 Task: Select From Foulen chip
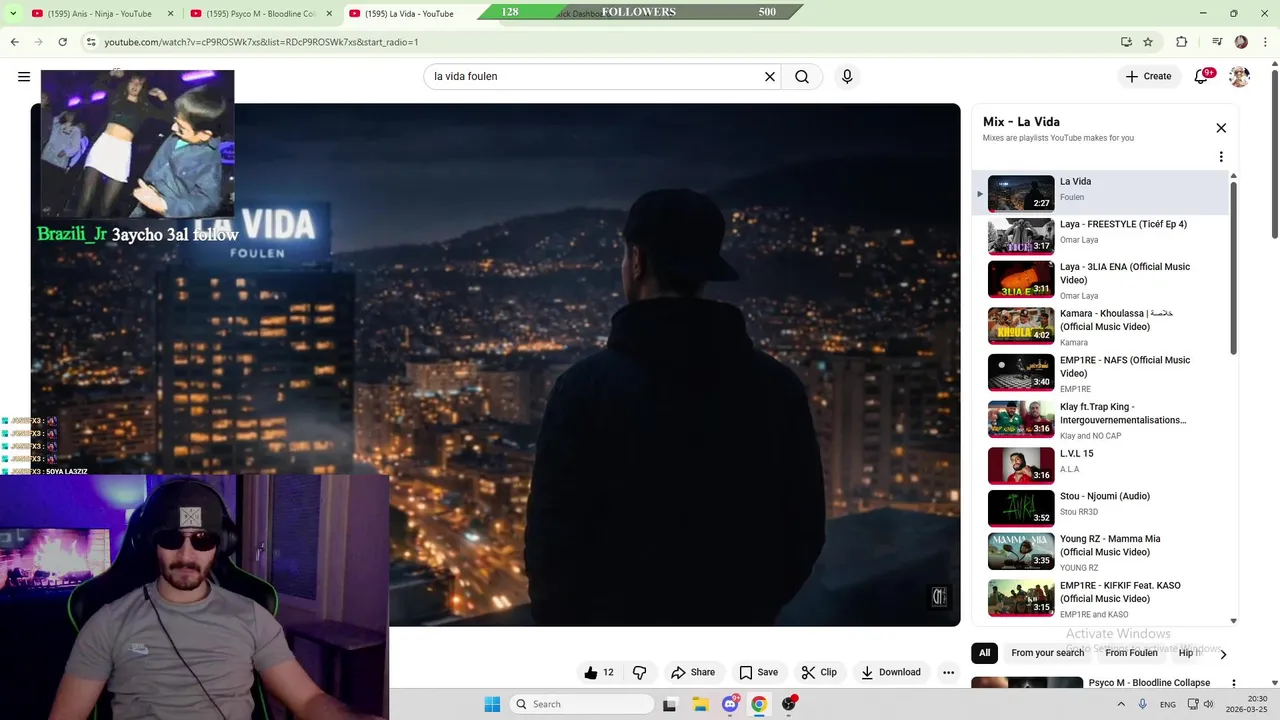pos(1131,653)
